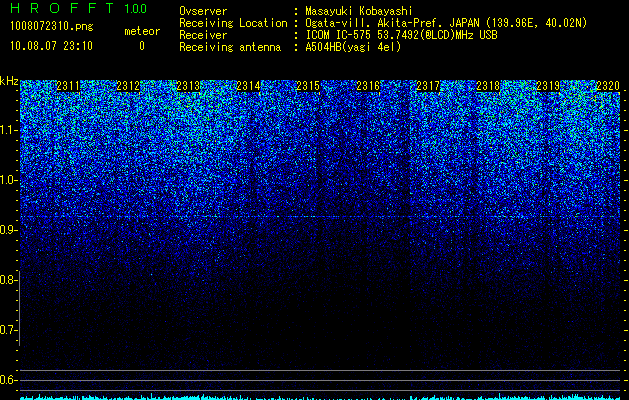This screenshot has height=400, width=629.
Task: Click meteor count value 0
Action: click(142, 46)
